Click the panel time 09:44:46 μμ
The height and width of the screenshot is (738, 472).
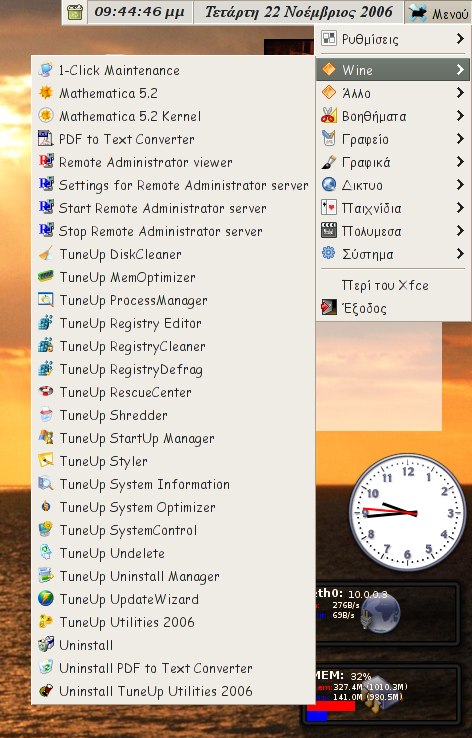[x=139, y=12]
